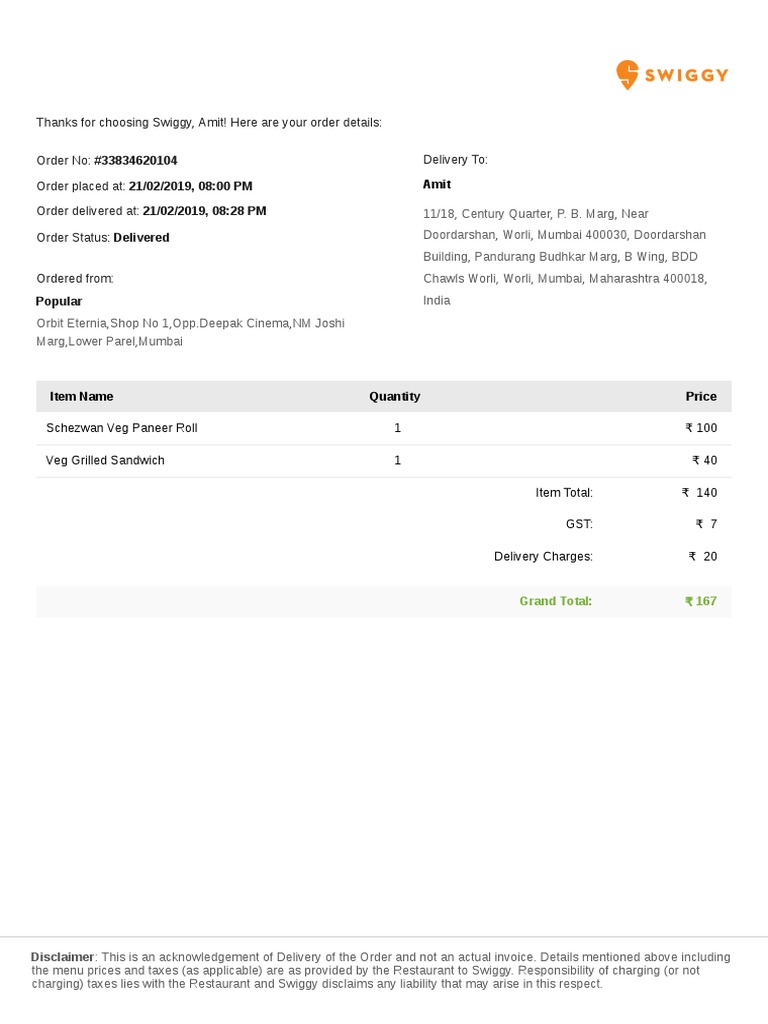Click the Disclaimer heading at the bottom
The height and width of the screenshot is (1024, 768).
click(62, 957)
